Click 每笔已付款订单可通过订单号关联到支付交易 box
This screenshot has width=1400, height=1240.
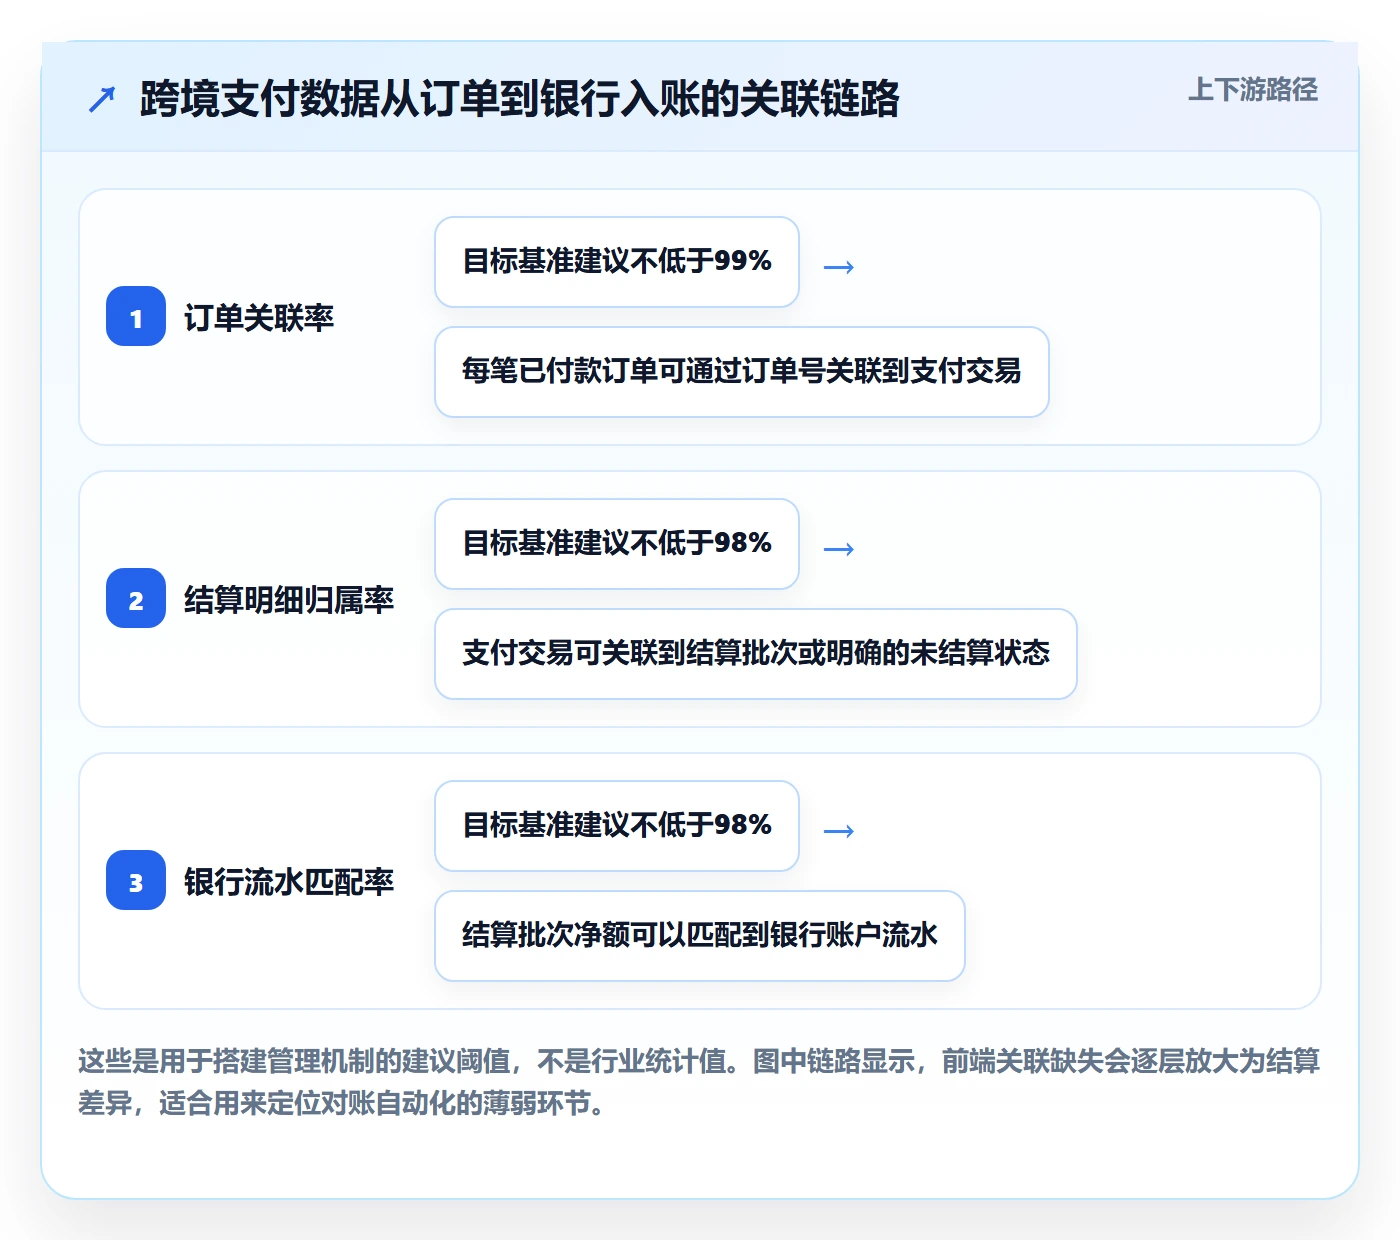tap(742, 372)
